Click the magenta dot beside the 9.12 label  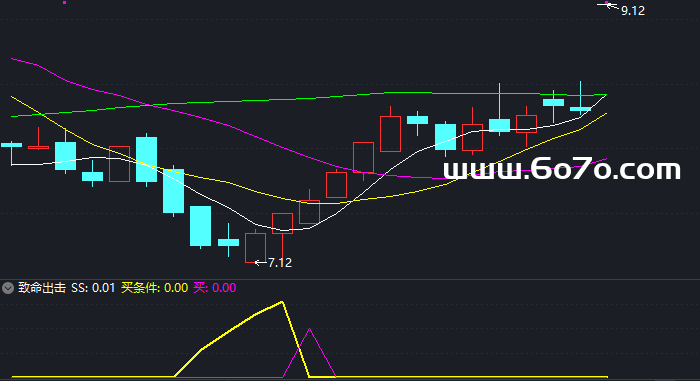pos(607,4)
